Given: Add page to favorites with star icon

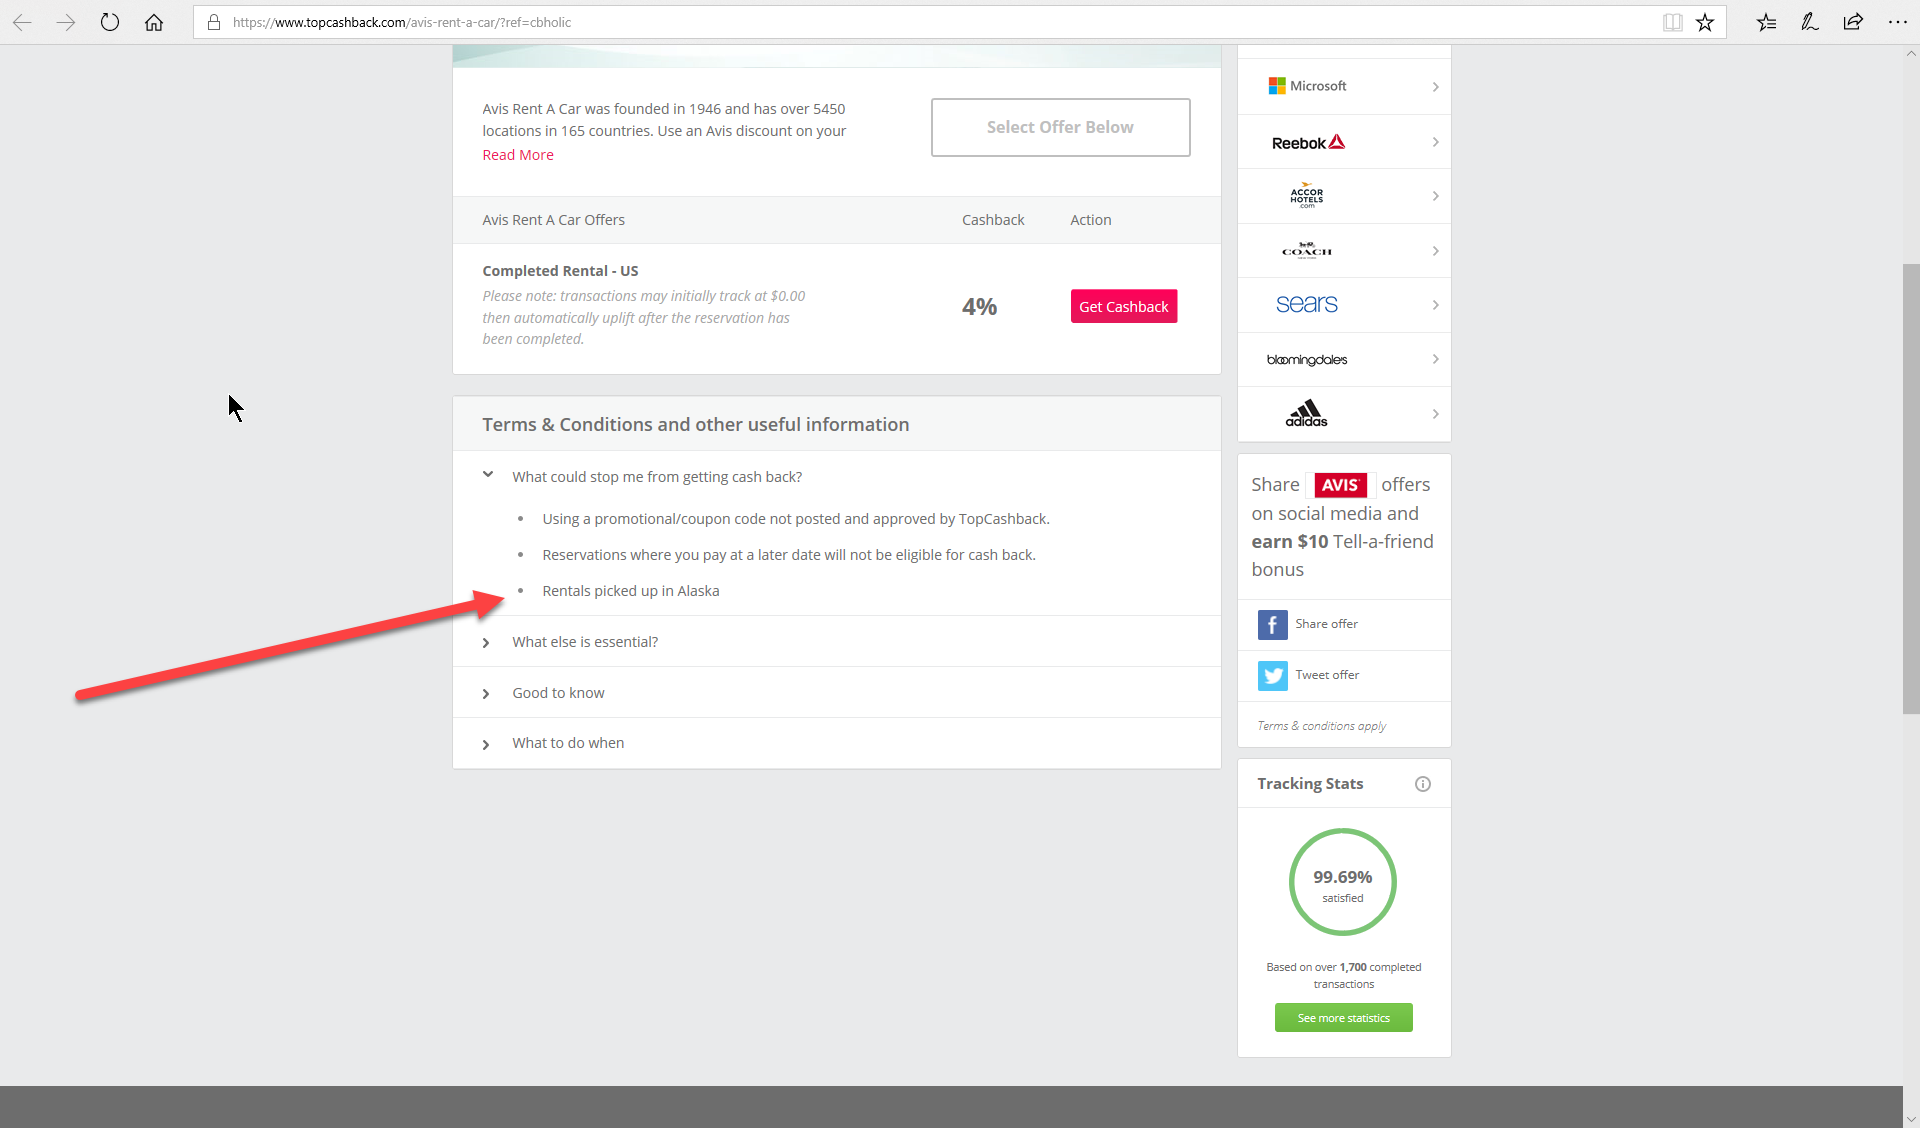Looking at the screenshot, I should pos(1705,22).
